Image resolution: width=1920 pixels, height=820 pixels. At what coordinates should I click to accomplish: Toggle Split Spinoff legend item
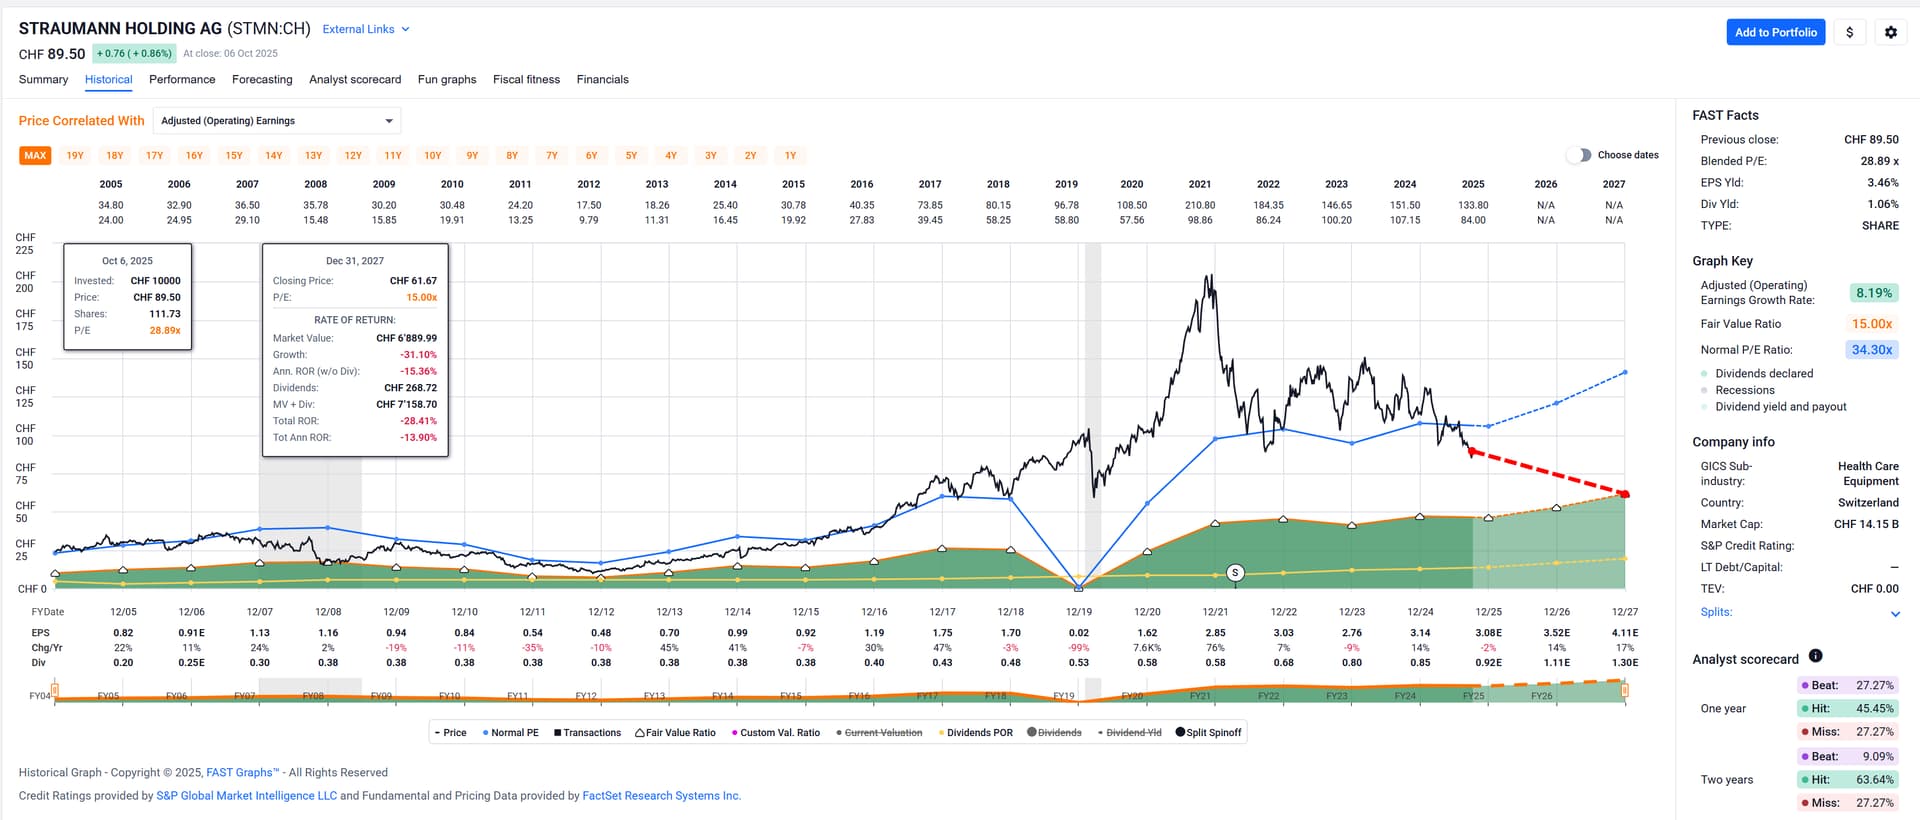coord(1208,733)
